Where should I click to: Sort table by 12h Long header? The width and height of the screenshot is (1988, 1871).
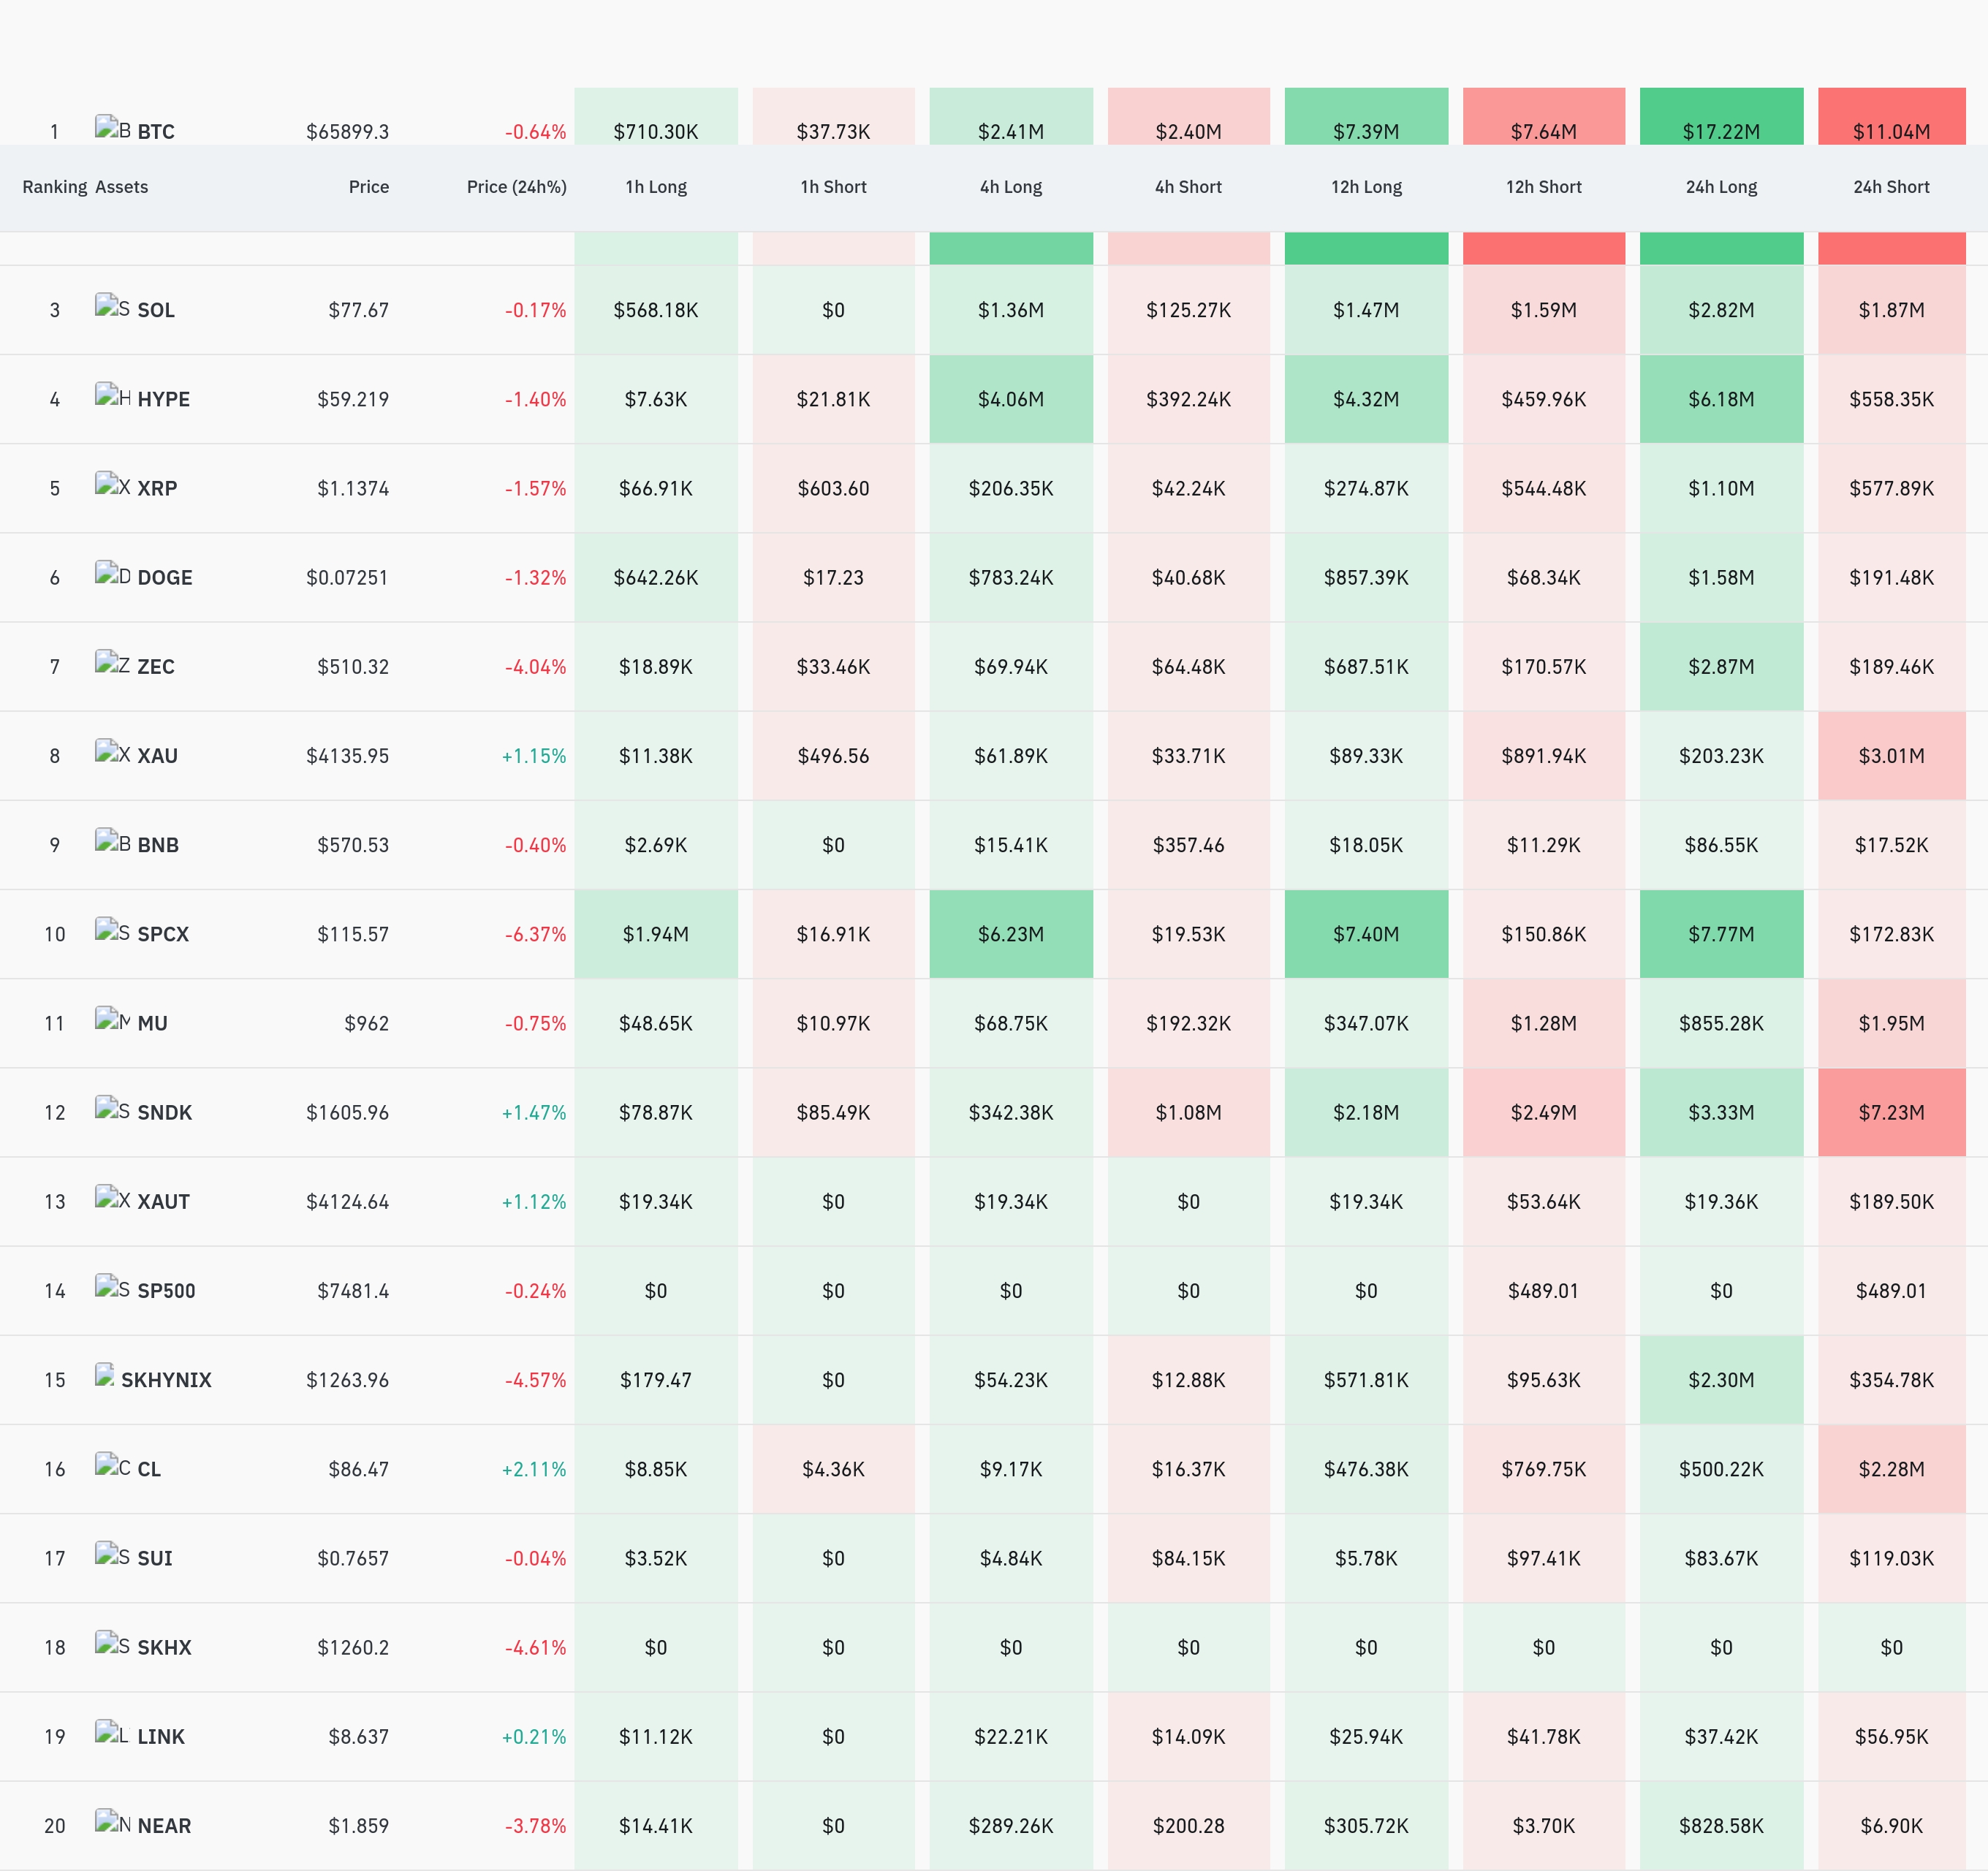coord(1366,187)
